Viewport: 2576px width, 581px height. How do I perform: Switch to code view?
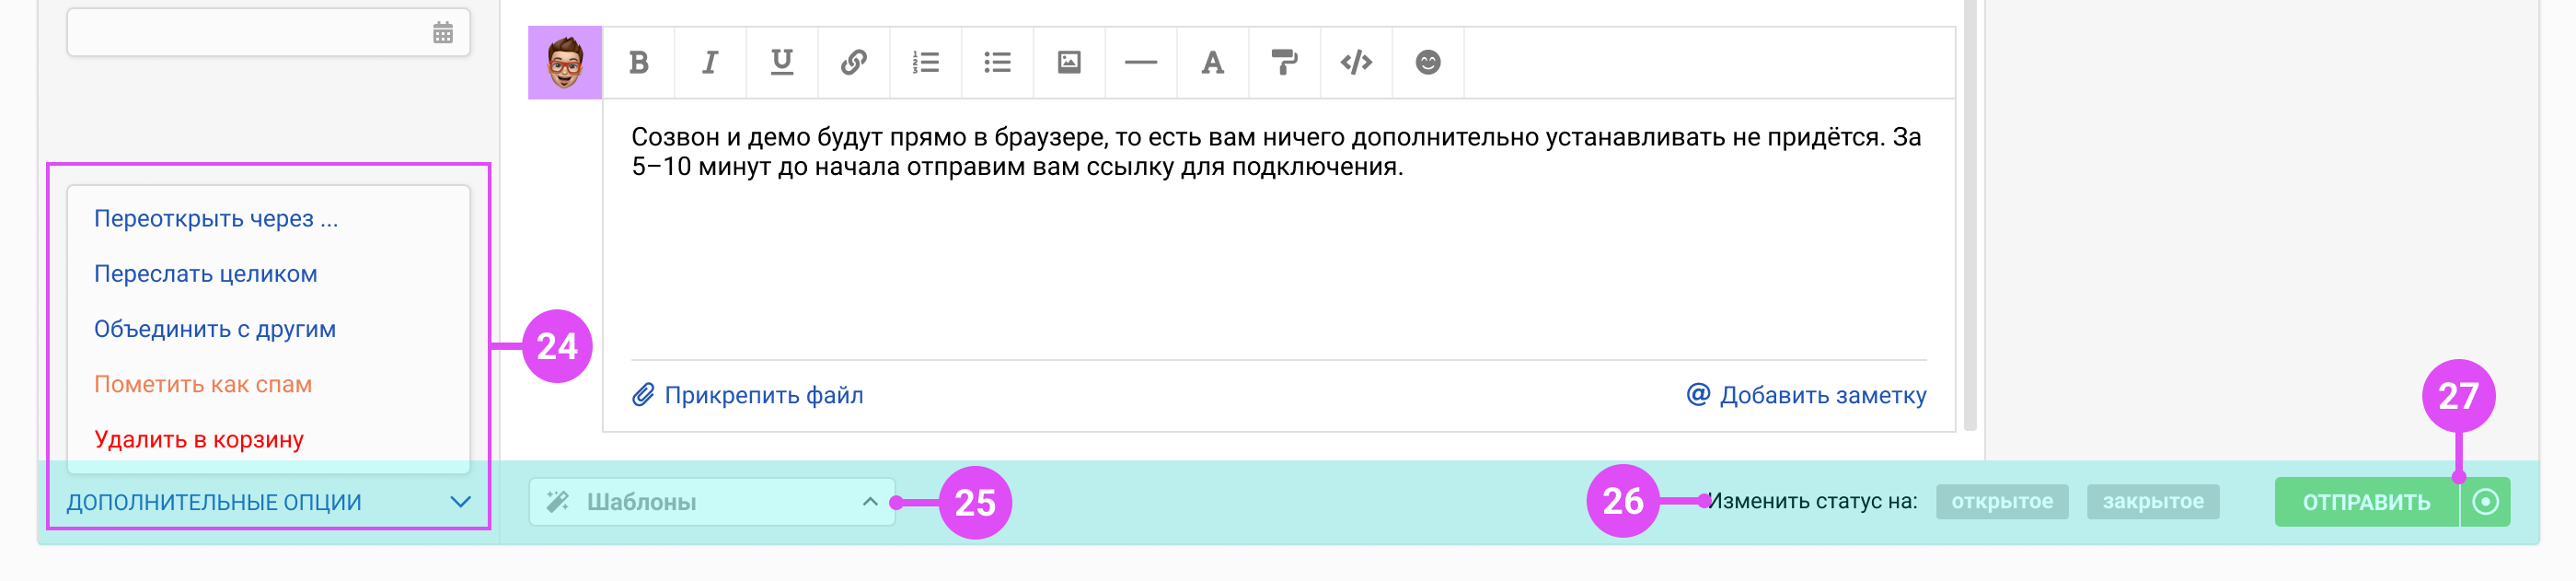(x=1356, y=63)
